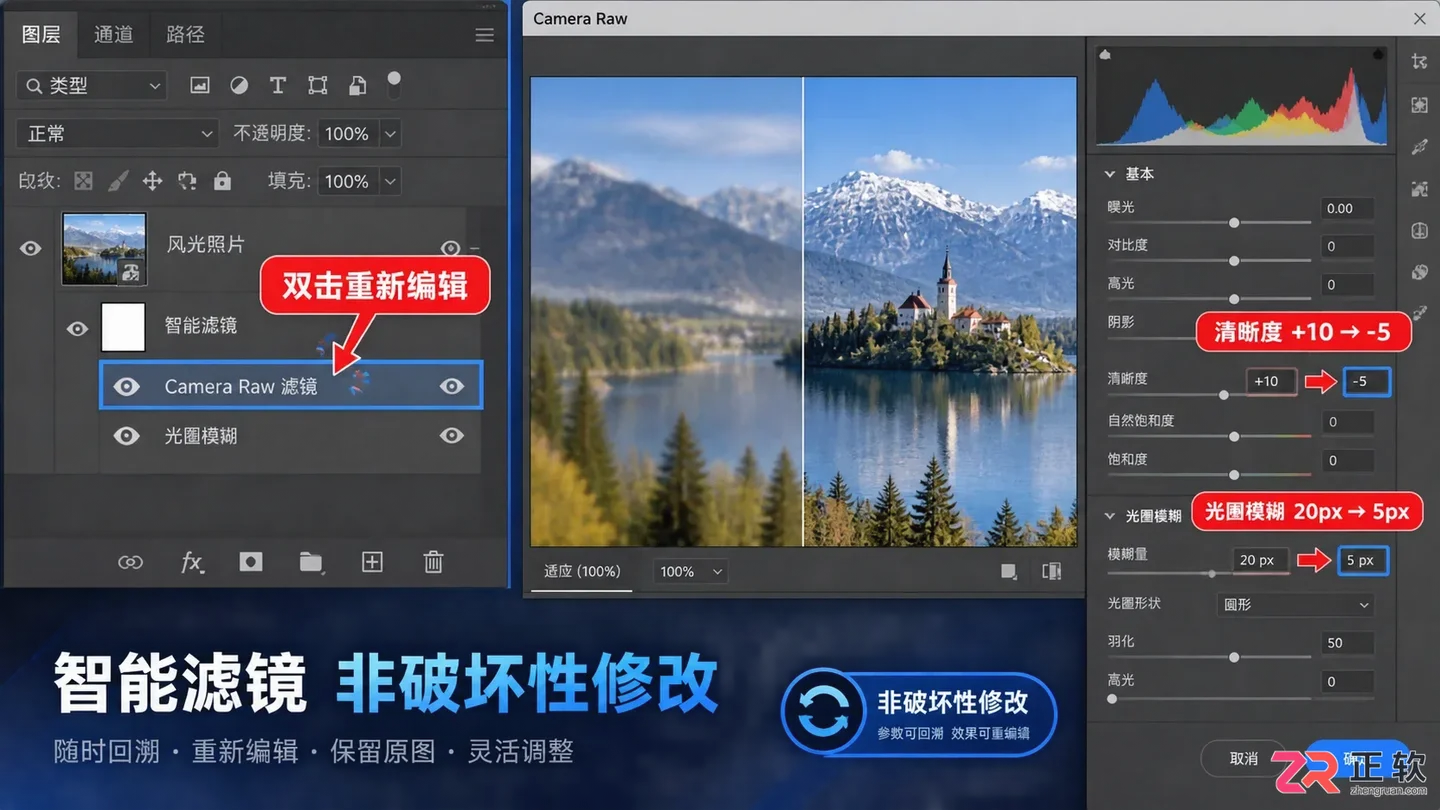The width and height of the screenshot is (1440, 810).
Task: Add a layer mask icon
Action: [251, 562]
